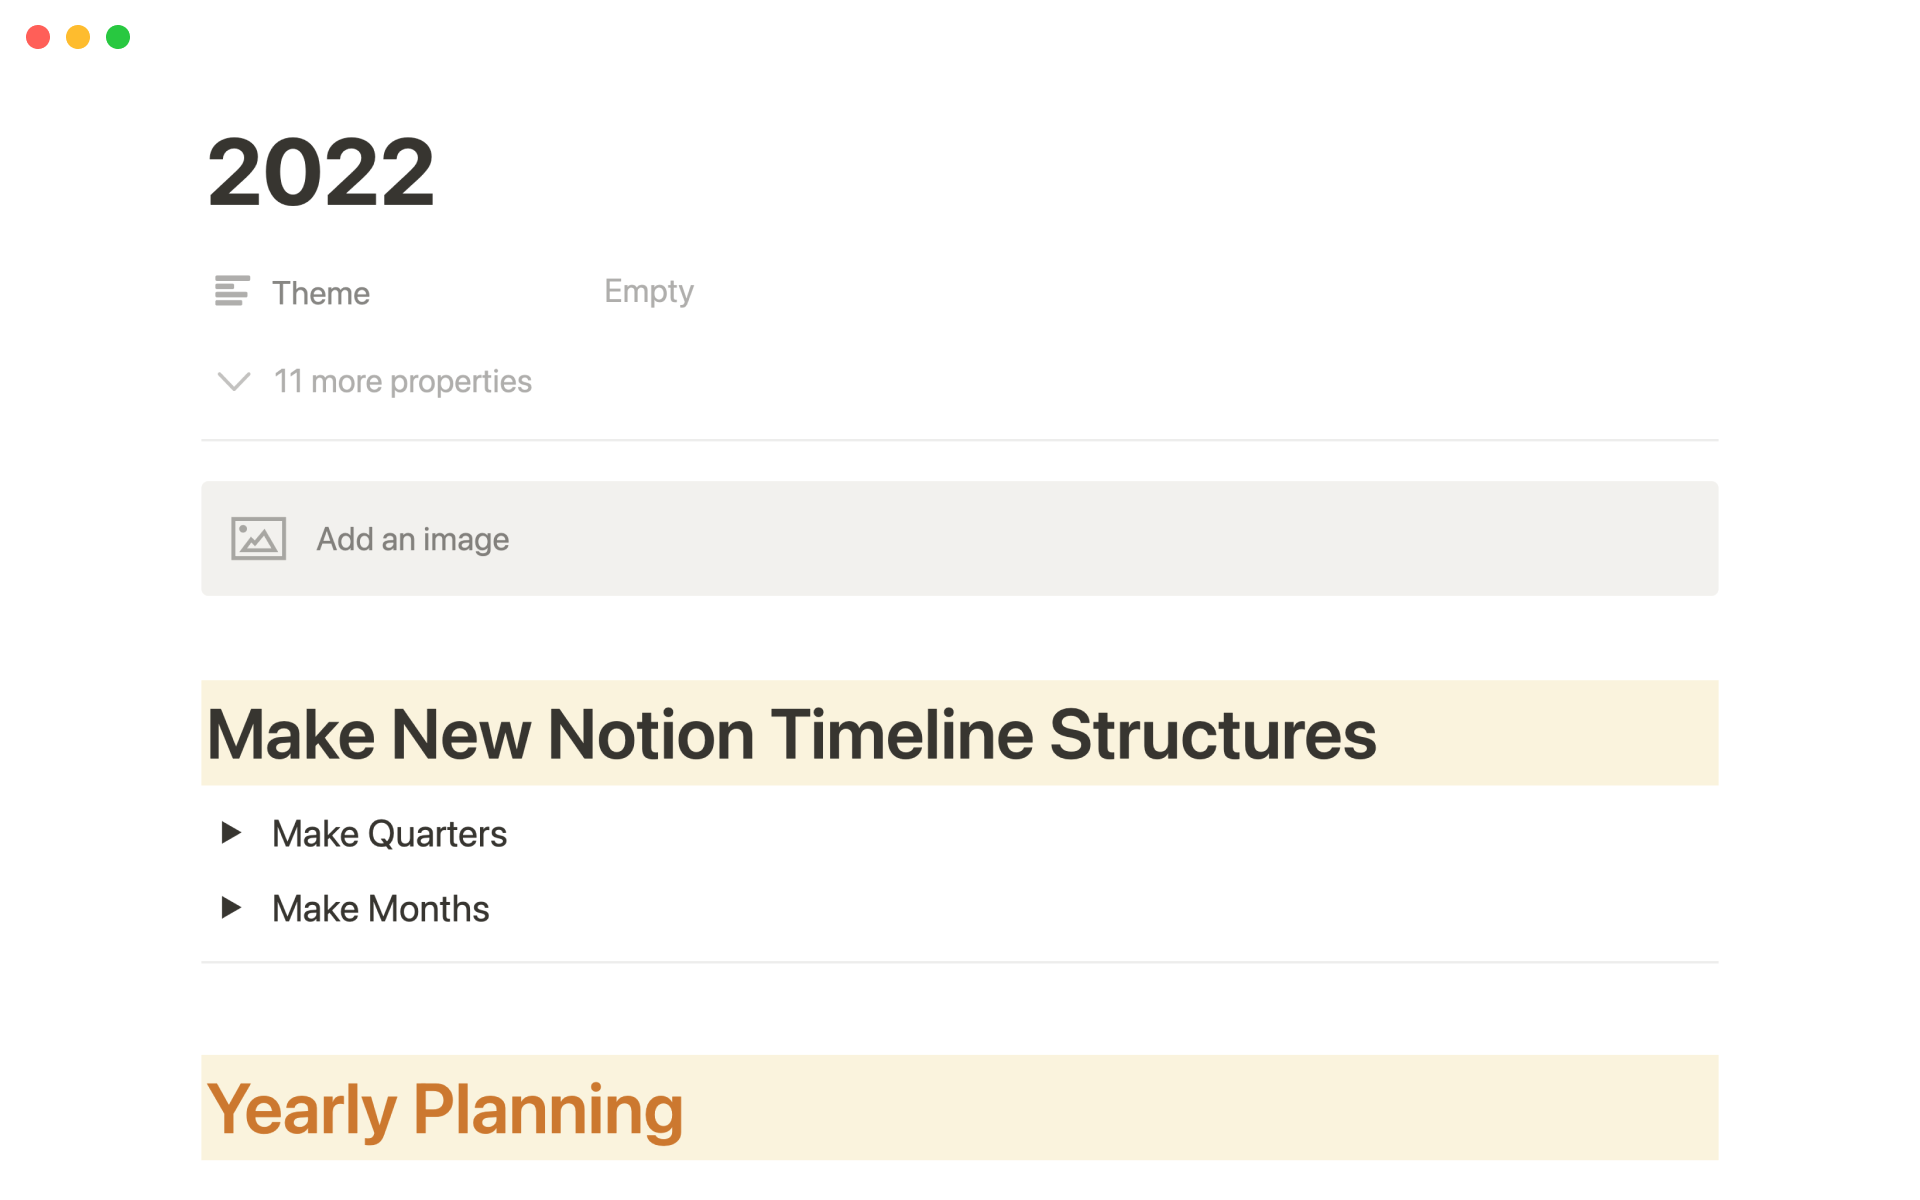Image resolution: width=1920 pixels, height=1200 pixels.
Task: Select the divider line below Make Months
Action: click(x=959, y=962)
